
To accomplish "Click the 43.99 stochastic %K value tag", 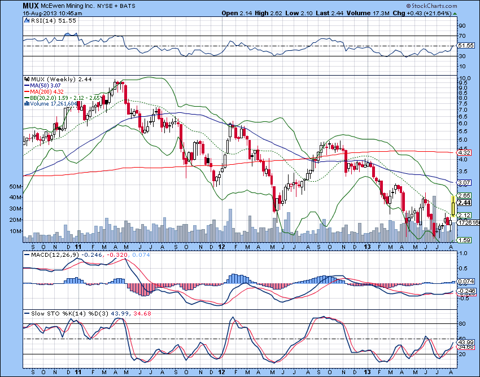I will (466, 342).
